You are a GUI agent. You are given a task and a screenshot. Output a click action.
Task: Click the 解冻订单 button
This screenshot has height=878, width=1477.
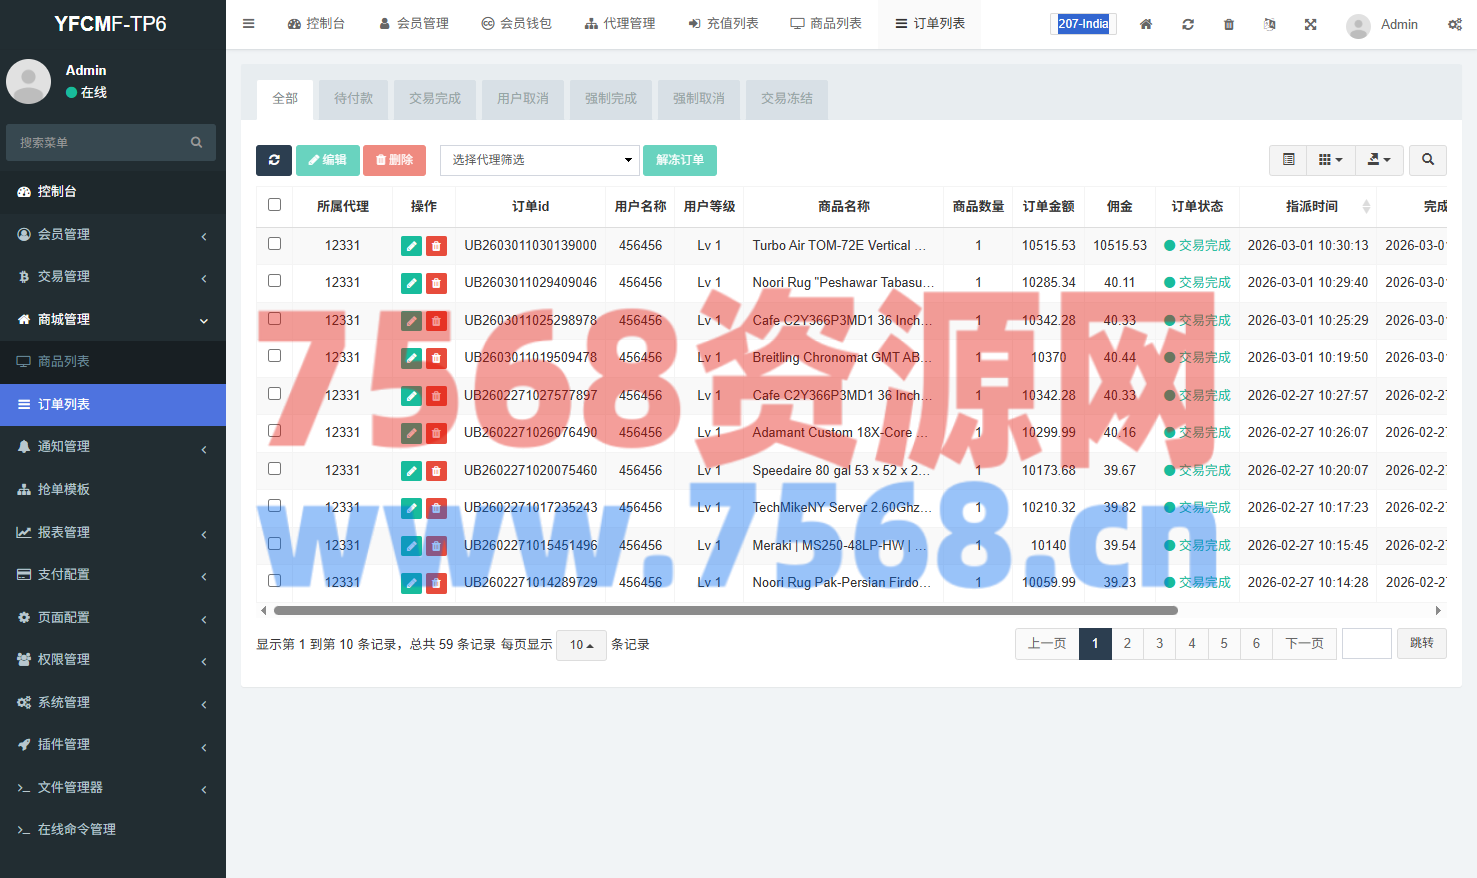click(x=680, y=160)
